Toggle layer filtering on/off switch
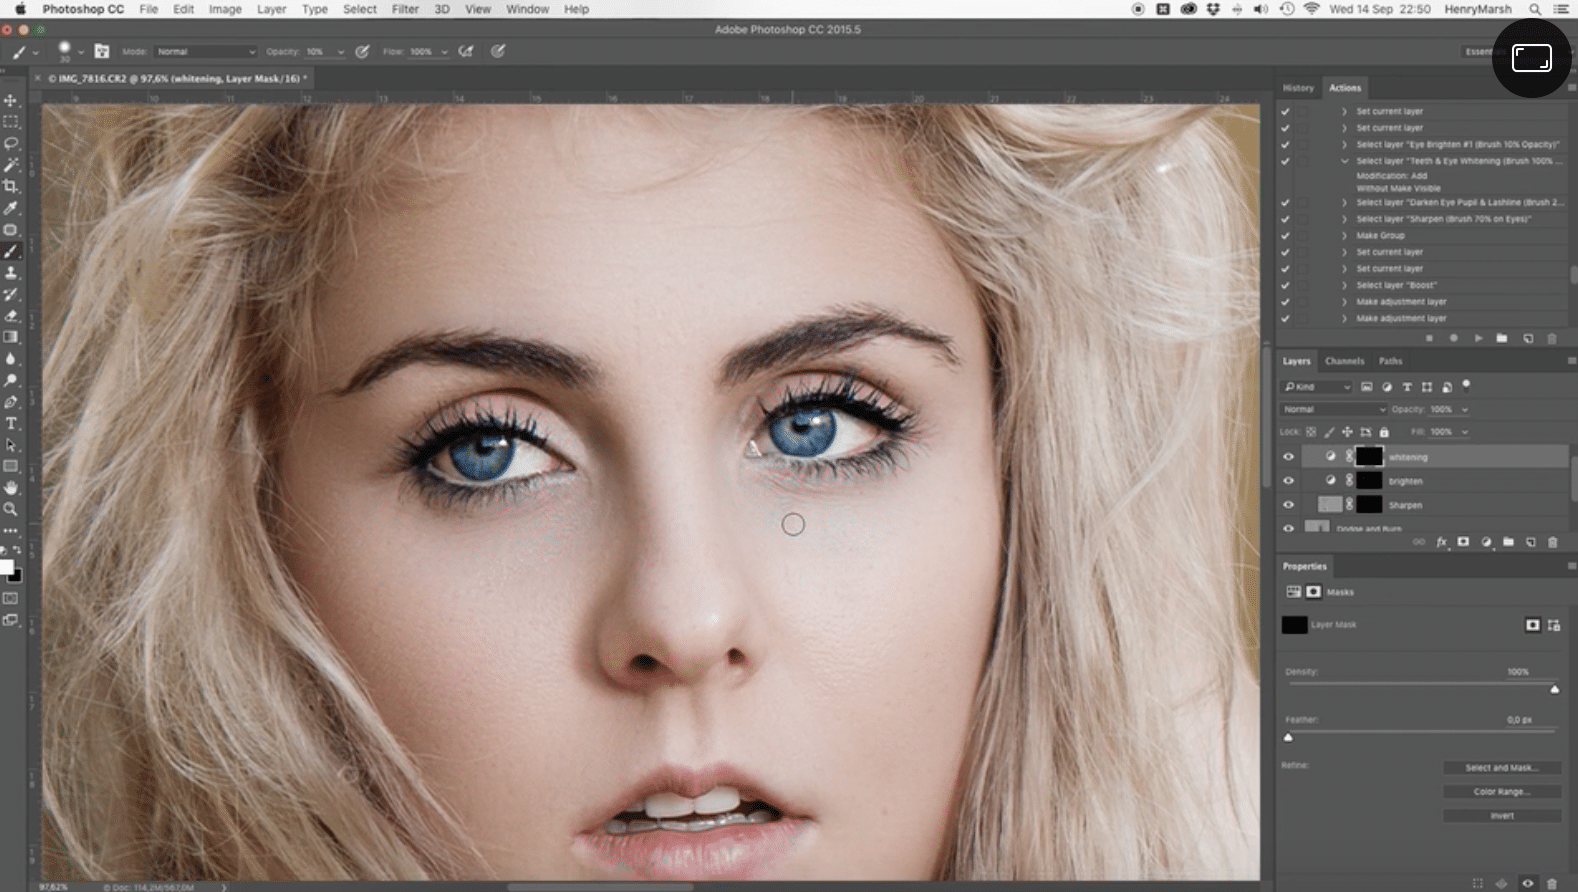This screenshot has height=892, width=1578. pos(1466,384)
